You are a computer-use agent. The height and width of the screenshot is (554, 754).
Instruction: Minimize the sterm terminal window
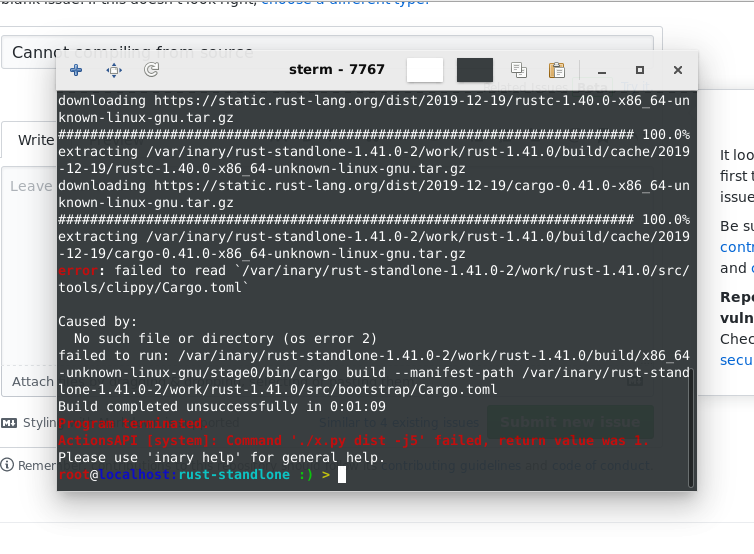coord(602,71)
